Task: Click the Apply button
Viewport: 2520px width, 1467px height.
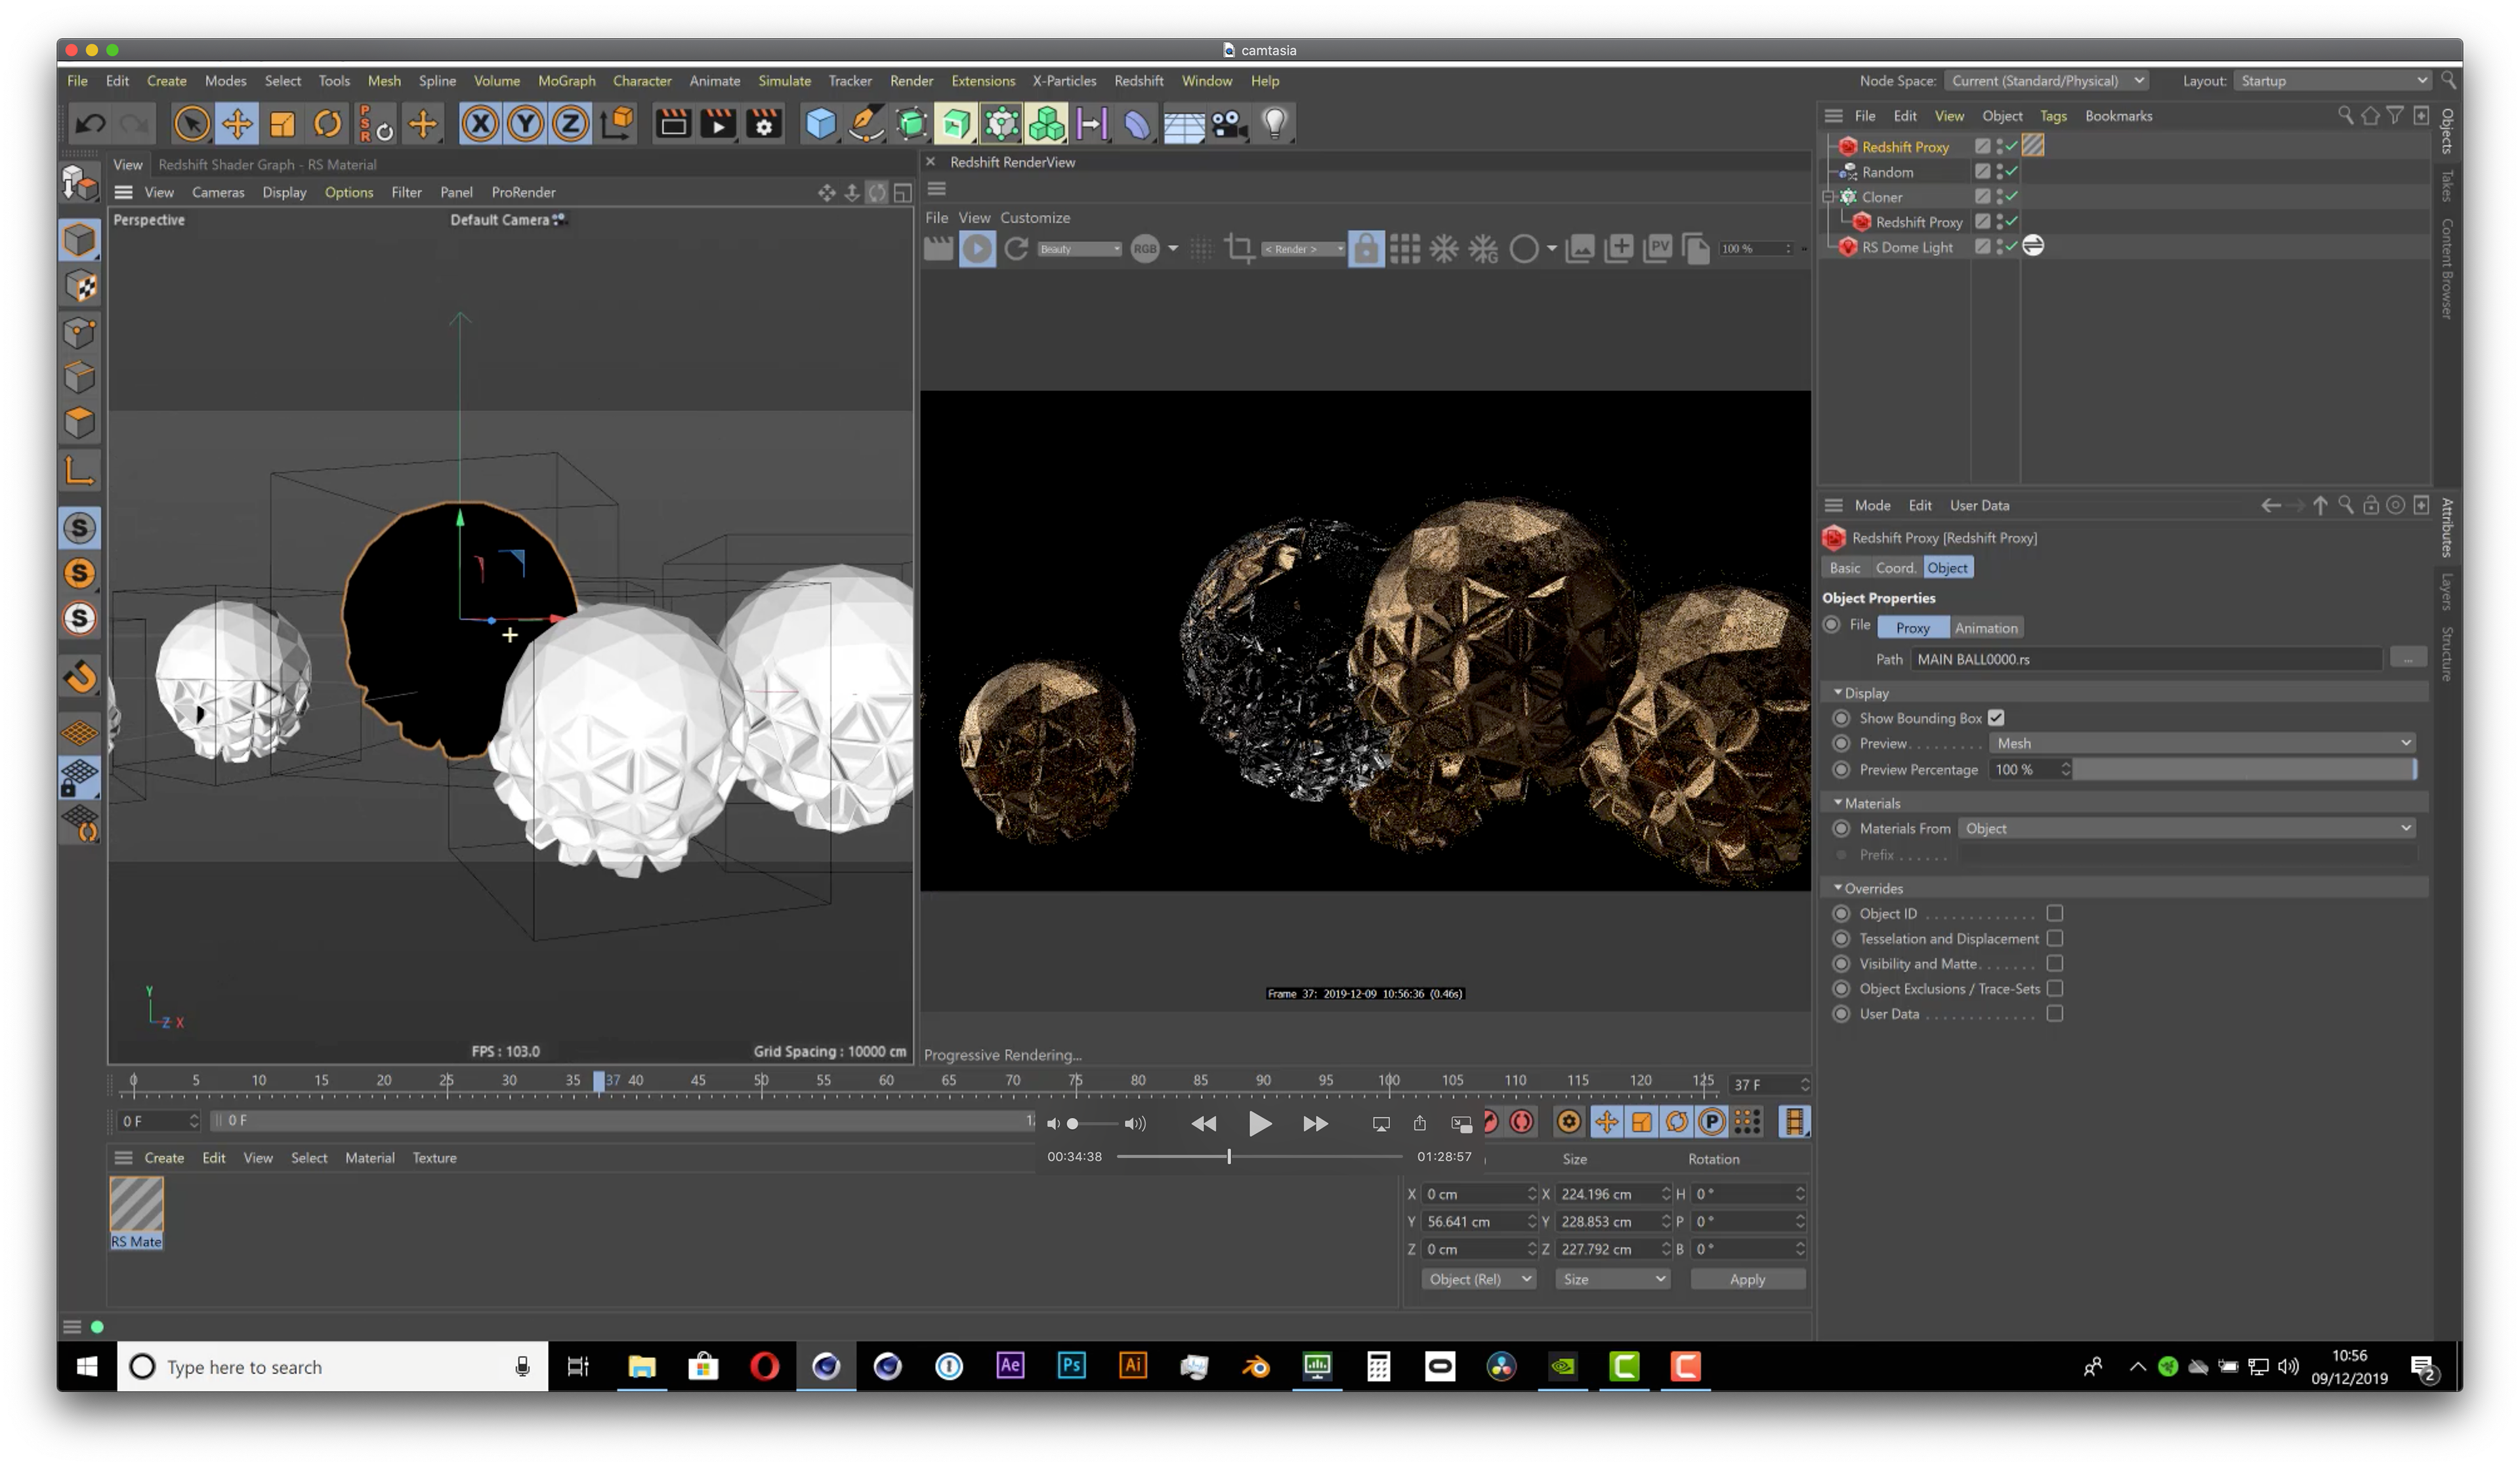Action: 1747,1279
